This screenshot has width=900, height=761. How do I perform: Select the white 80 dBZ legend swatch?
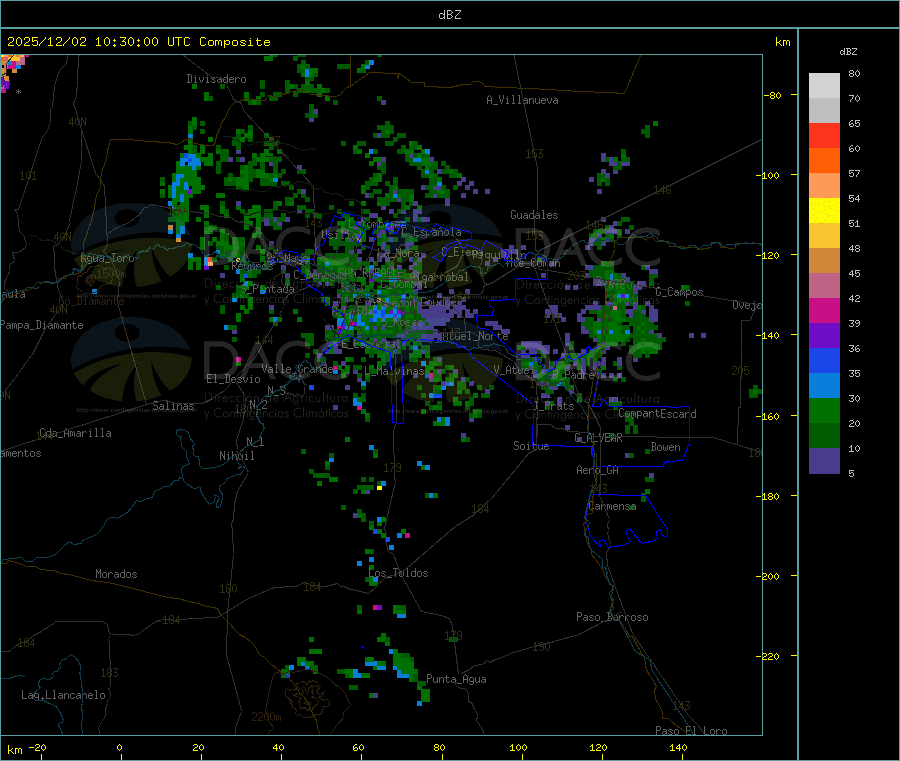(824, 86)
